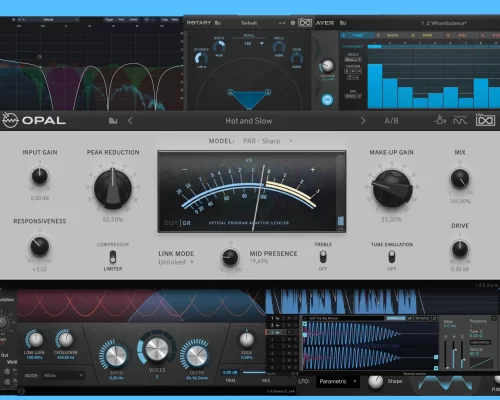This screenshot has width=500, height=400.
Task: Go to the next Opal preset
Action: tap(363, 121)
